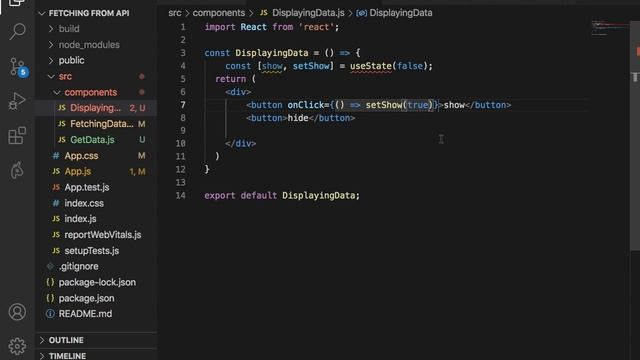
Task: Click the symbol icon before DisplayingData breadcrumb
Action: (x=361, y=13)
